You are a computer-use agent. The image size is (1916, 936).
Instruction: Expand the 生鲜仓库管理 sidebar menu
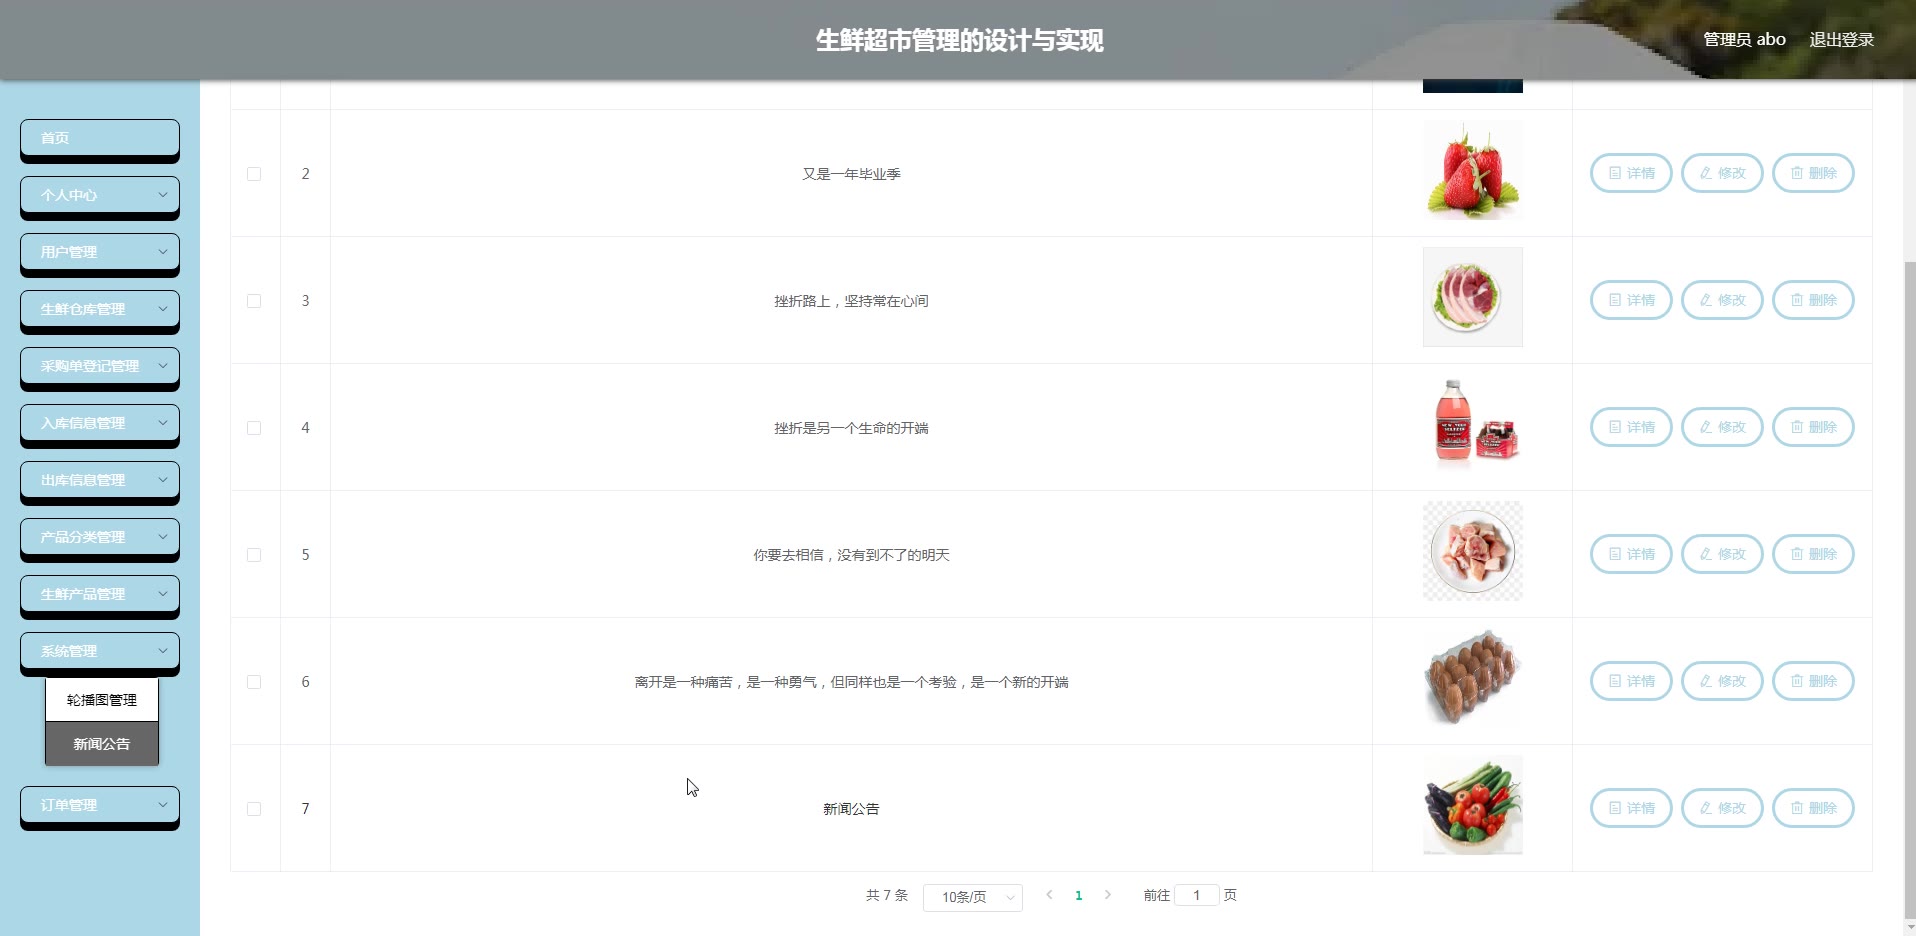pyautogui.click(x=100, y=309)
